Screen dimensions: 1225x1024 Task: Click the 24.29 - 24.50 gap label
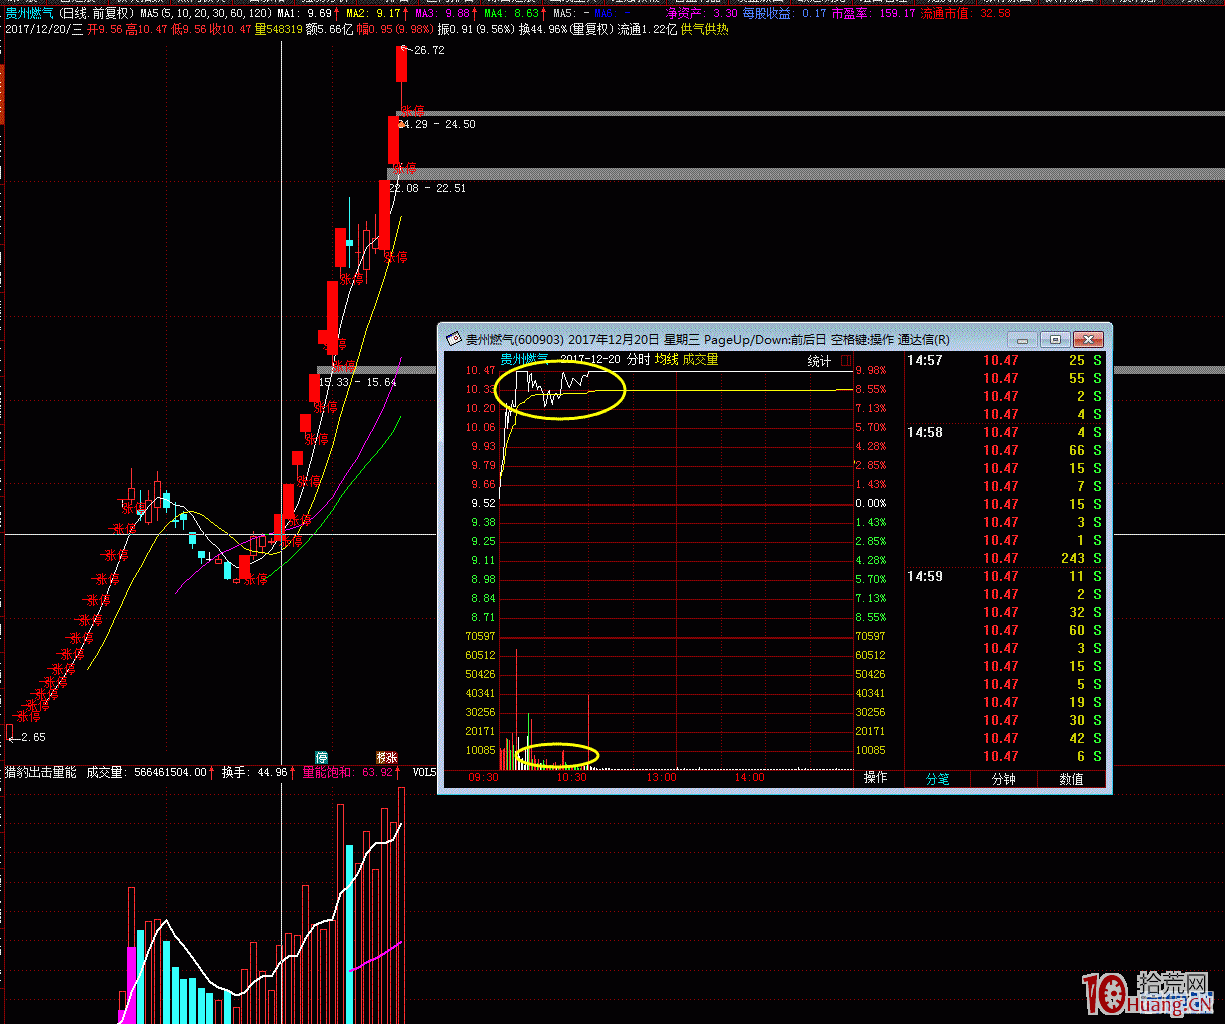point(437,124)
